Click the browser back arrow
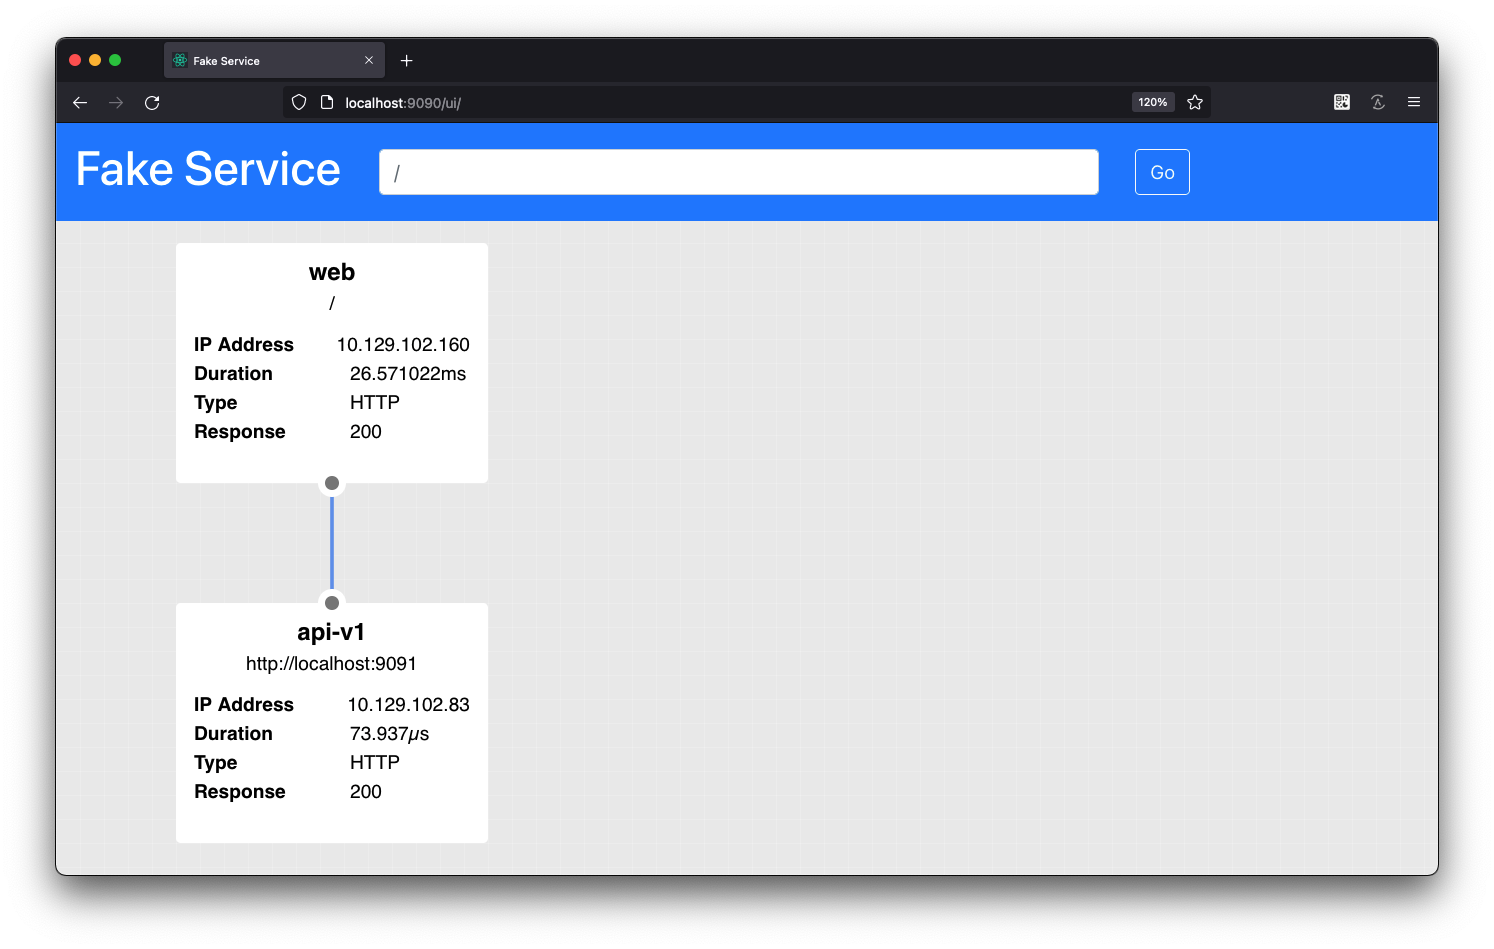1494x949 pixels. (x=80, y=103)
